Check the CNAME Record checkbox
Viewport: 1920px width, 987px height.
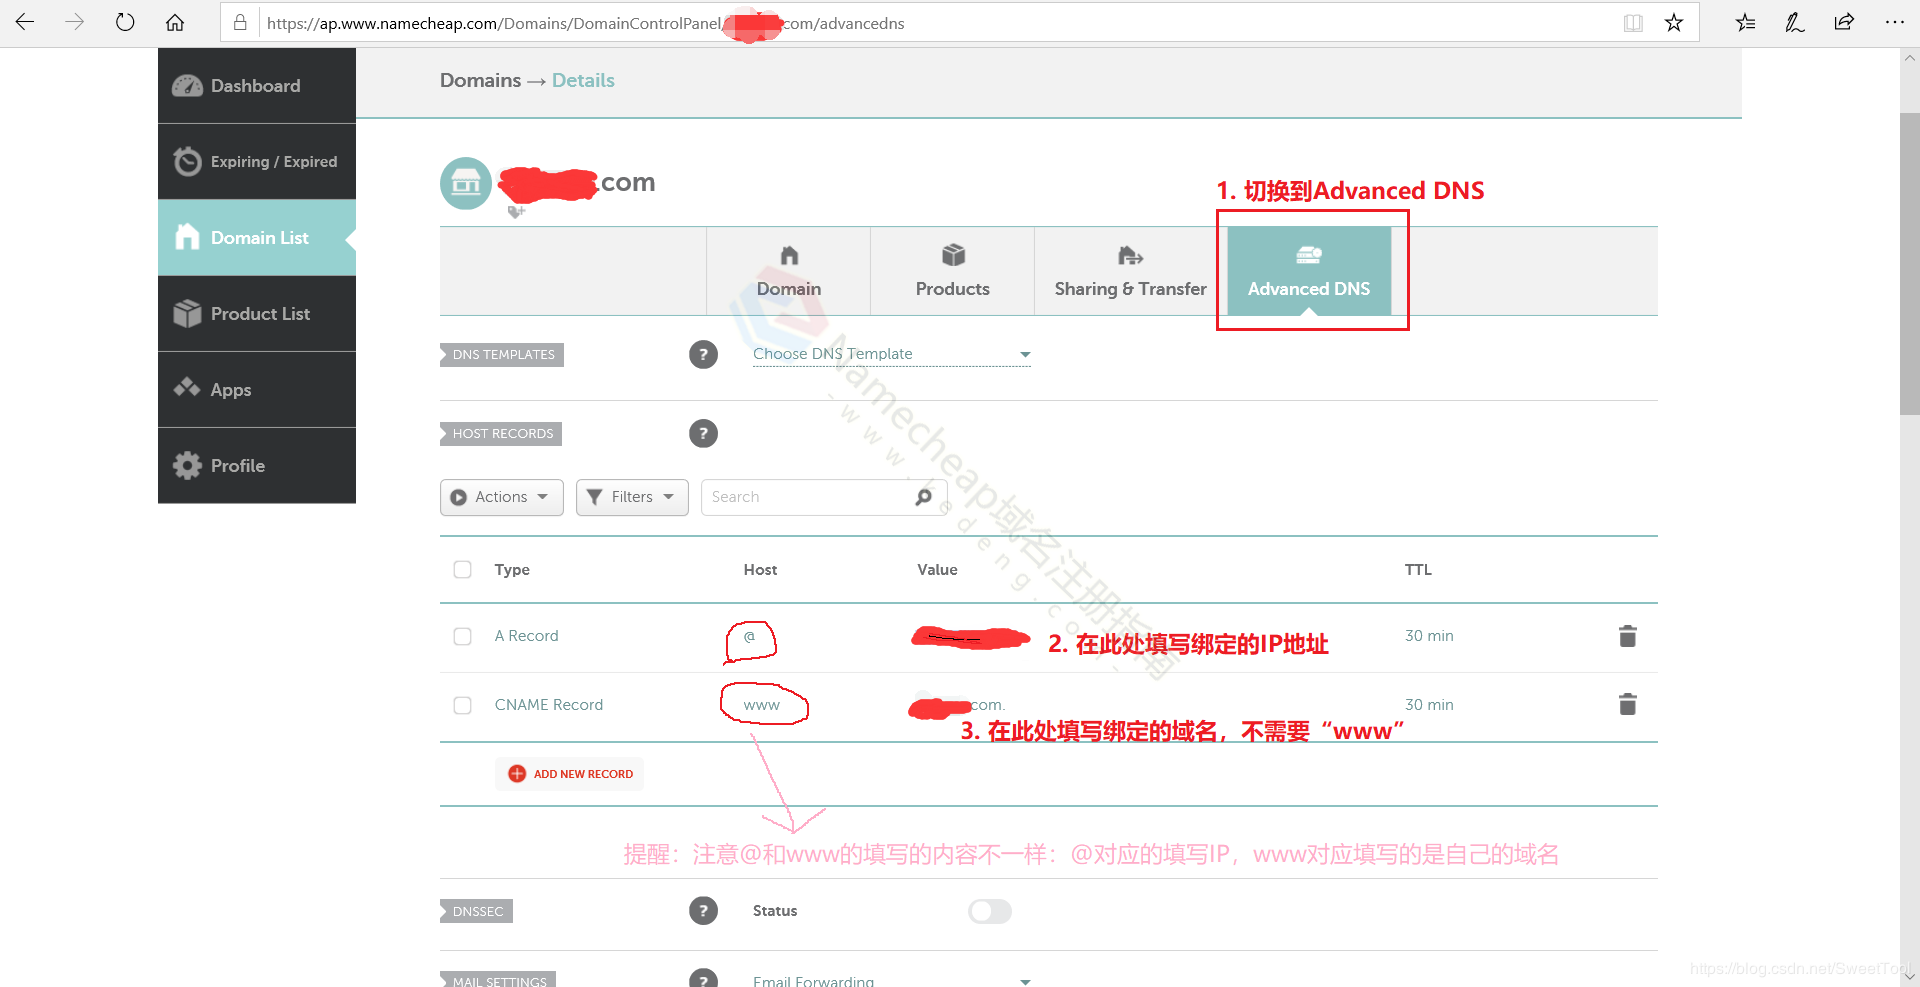pos(462,705)
